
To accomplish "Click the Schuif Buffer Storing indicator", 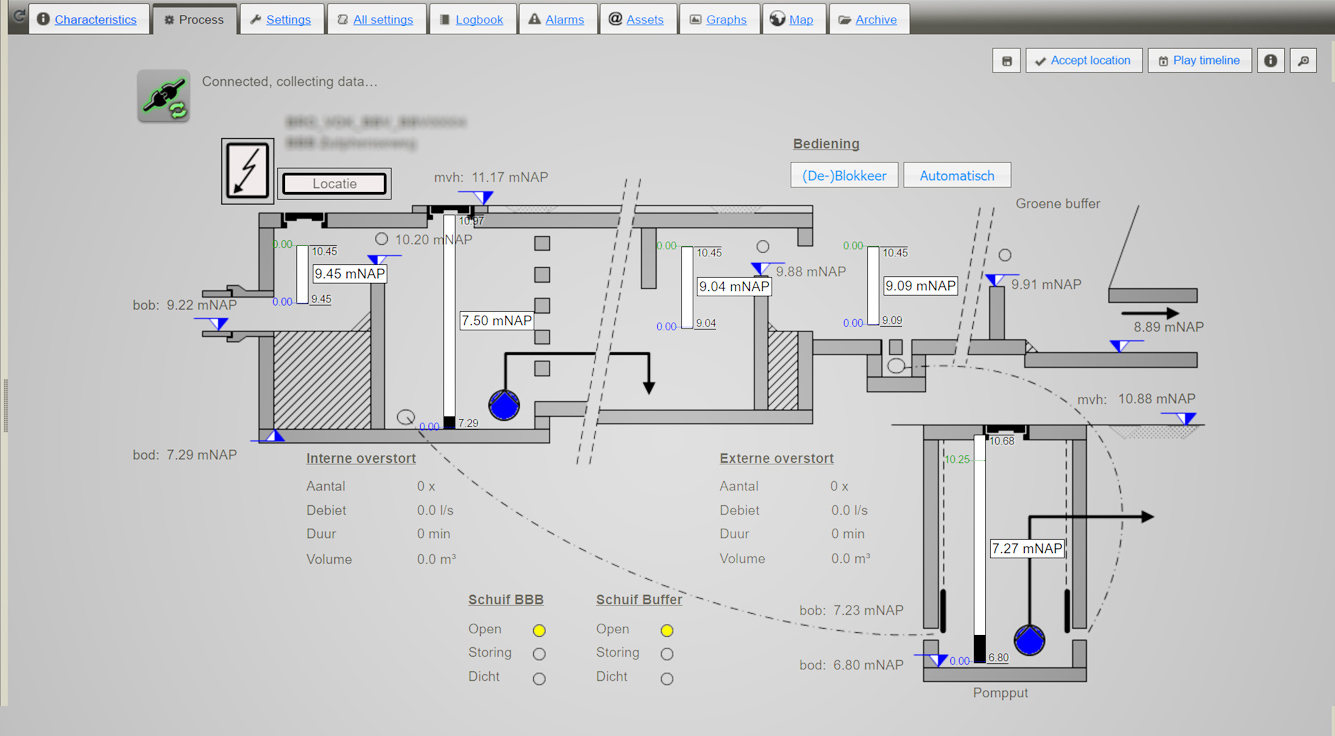I will [x=667, y=654].
